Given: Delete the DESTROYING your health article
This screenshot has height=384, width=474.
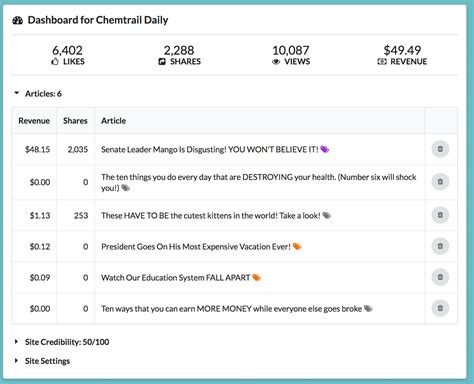Looking at the screenshot, I should 440,182.
